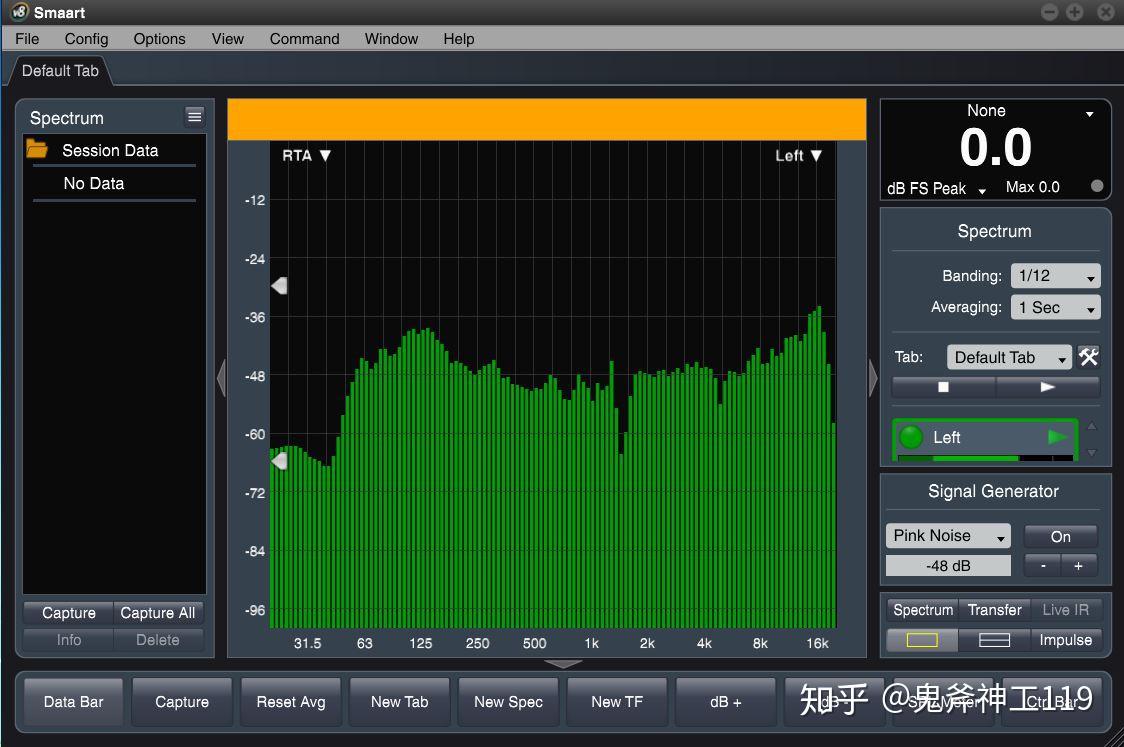This screenshot has width=1124, height=747.
Task: Switch to Impulse mode
Action: pyautogui.click(x=1065, y=639)
